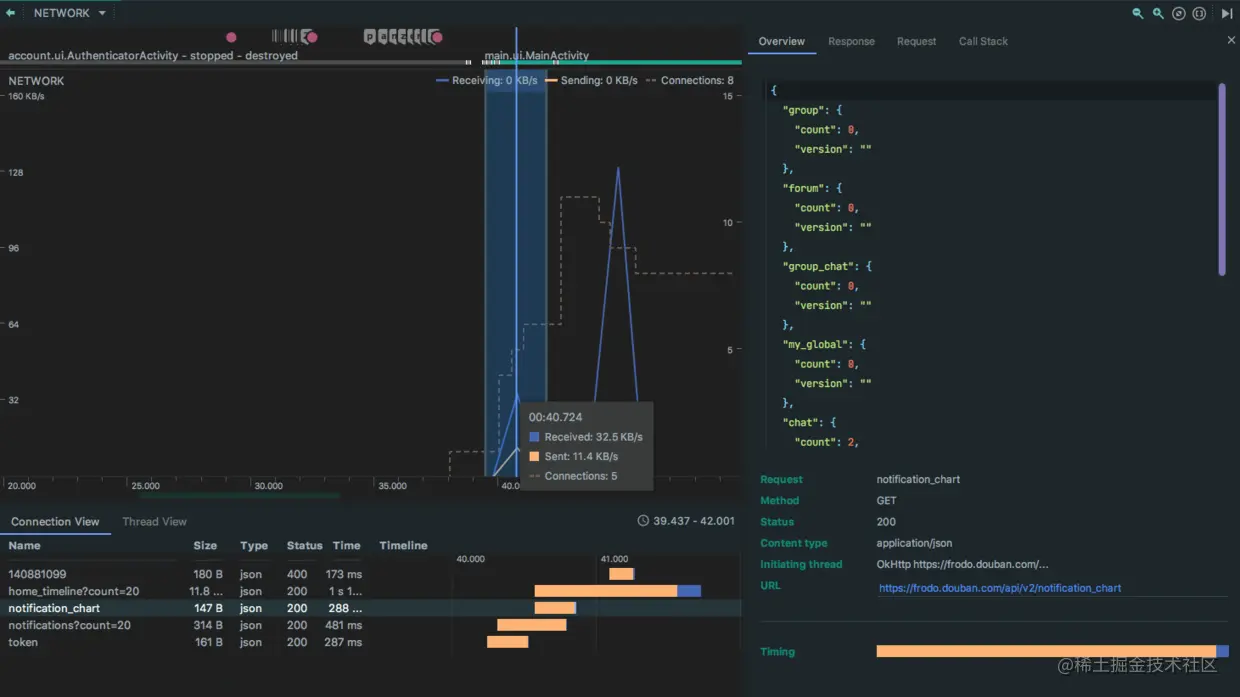This screenshot has height=697, width=1240.
Task: Select the token request row
Action: pos(24,642)
